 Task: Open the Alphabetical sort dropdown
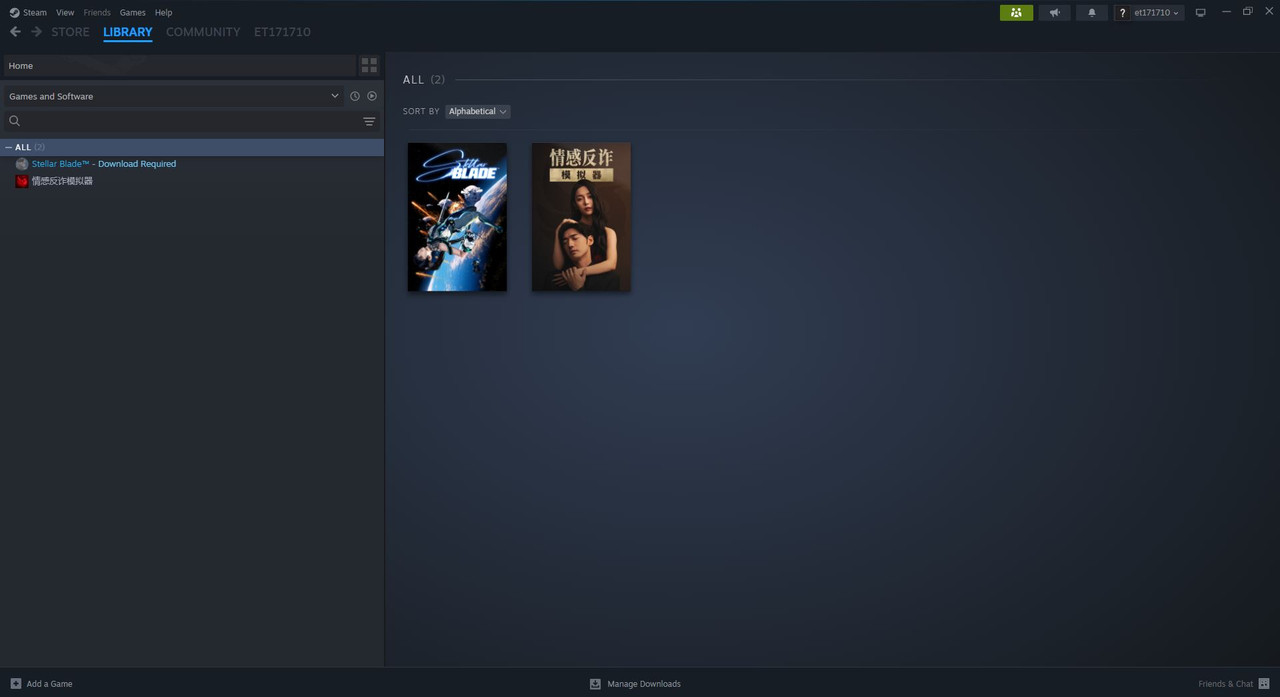tap(477, 111)
